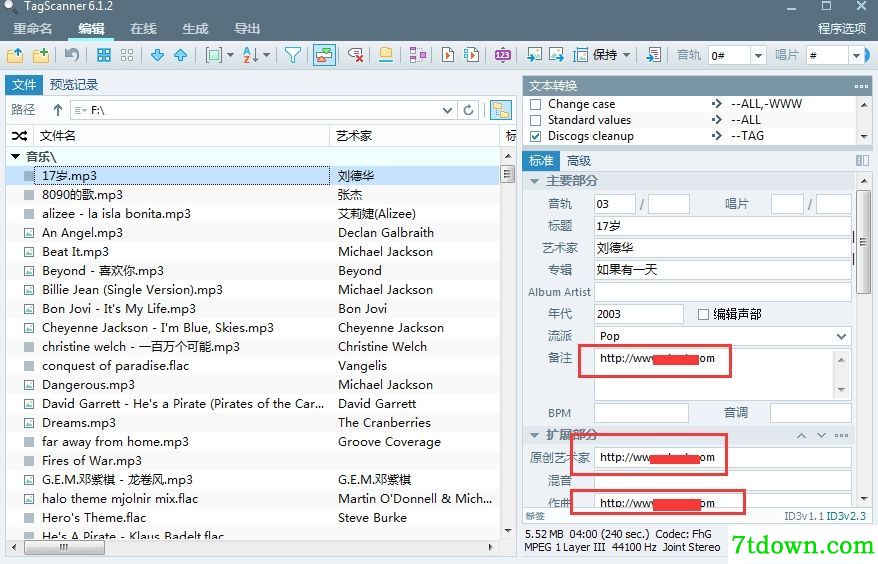Click the remove tags icon

tap(355, 55)
